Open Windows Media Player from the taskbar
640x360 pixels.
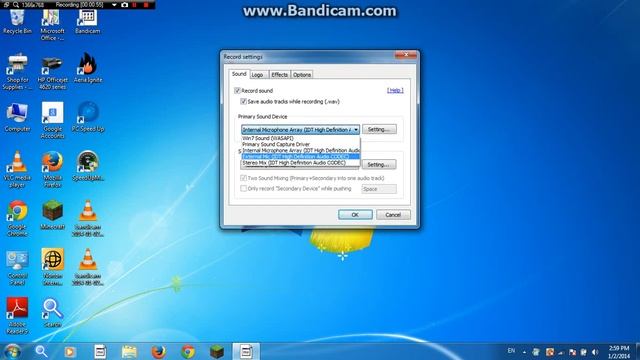(70, 351)
